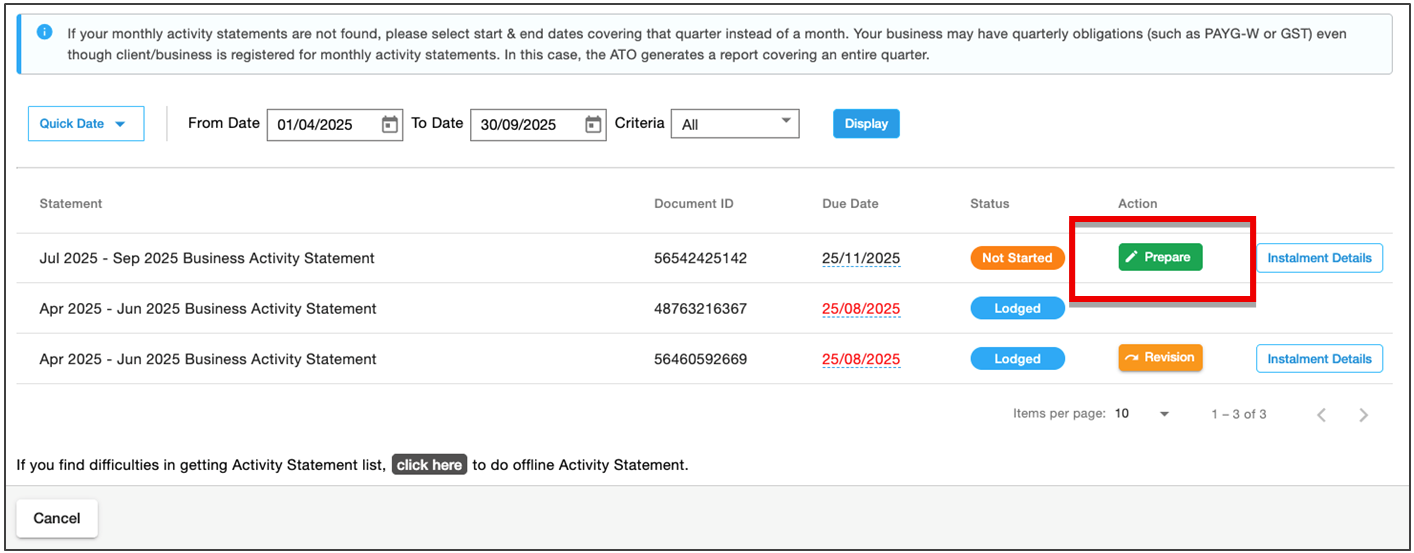Follow the 'click here' offline statement link
Screen dimensions: 1414x553
tap(429, 465)
